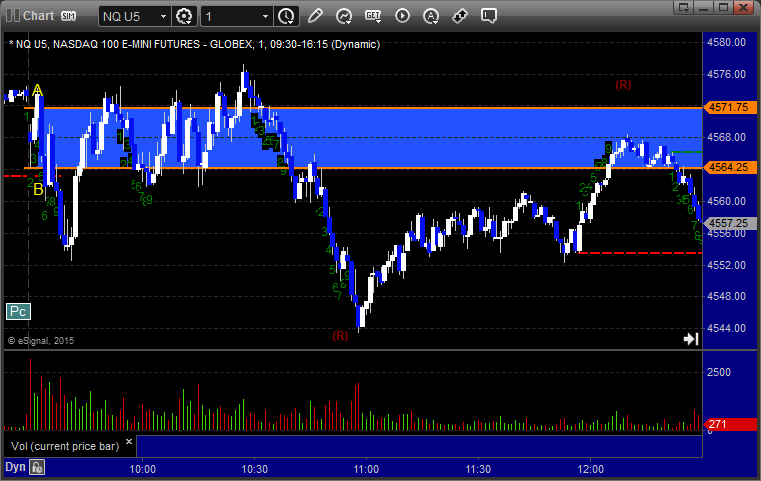Image resolution: width=761 pixels, height=481 pixels.
Task: Expand the interval 1 dropdown
Action: [265, 17]
